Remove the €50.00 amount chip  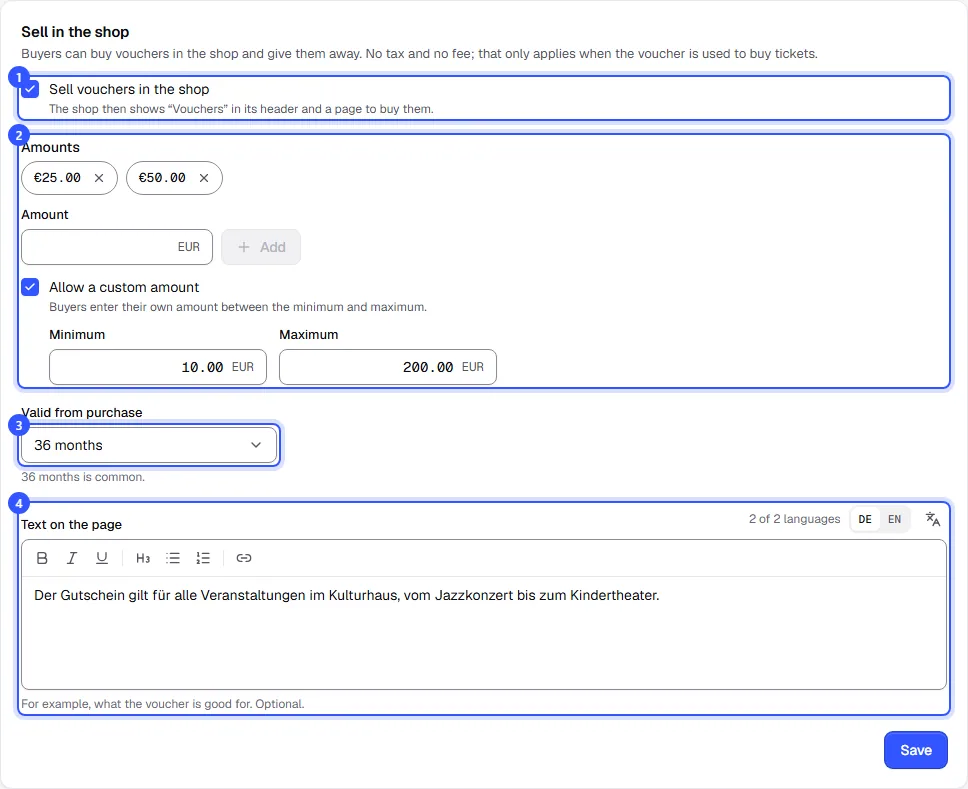(x=204, y=178)
